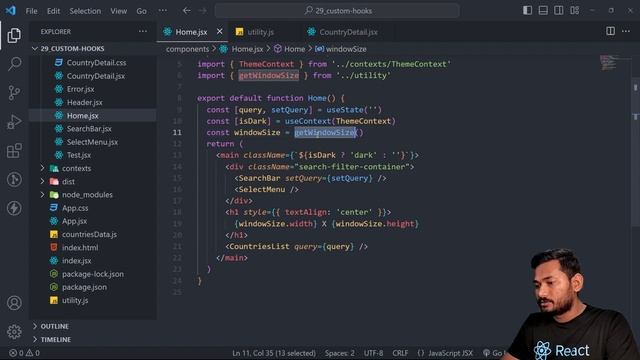Screen dimensions: 640x360
Task: Click the components breadcrumb
Action: click(187, 49)
